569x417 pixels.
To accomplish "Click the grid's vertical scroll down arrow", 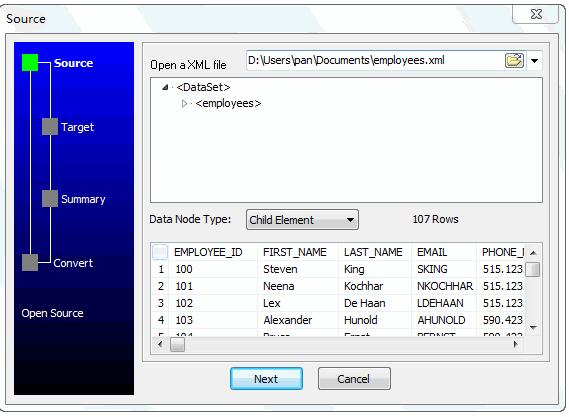I will coord(533,327).
